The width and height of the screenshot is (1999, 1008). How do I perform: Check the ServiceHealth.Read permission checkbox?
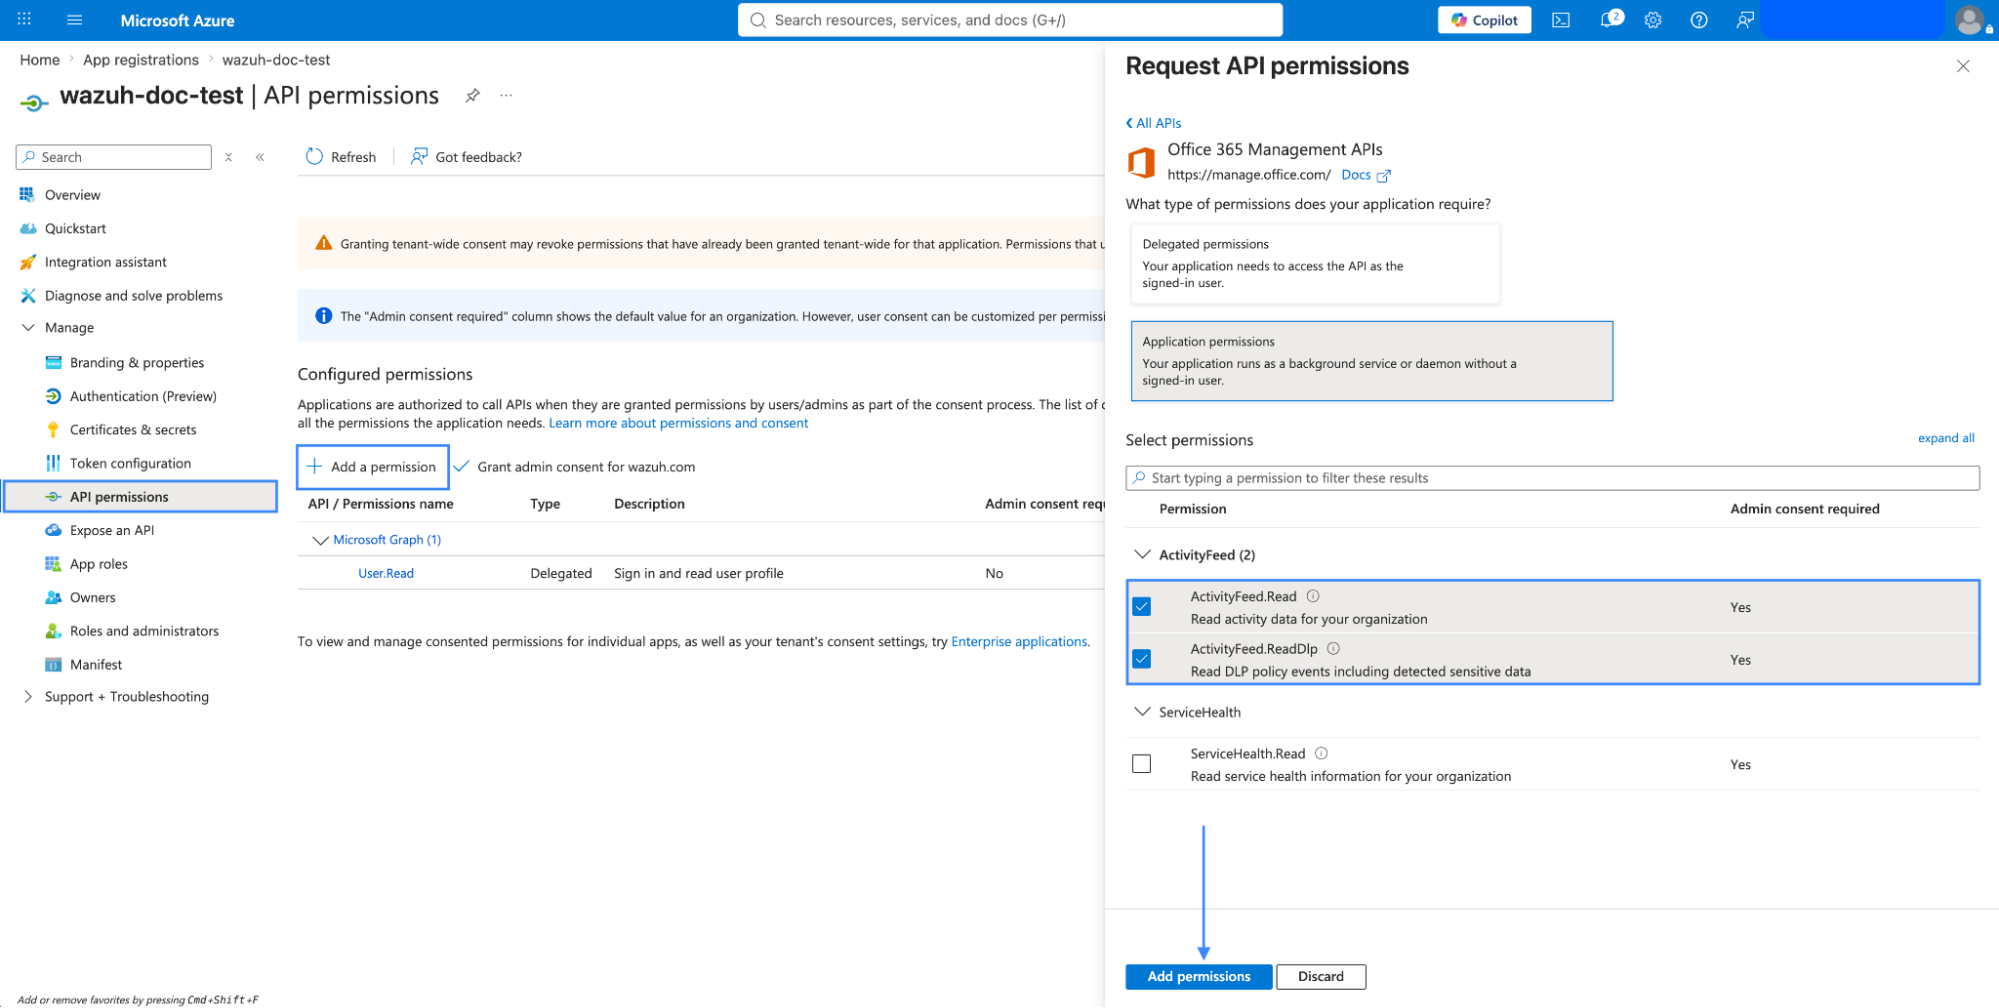coord(1141,764)
